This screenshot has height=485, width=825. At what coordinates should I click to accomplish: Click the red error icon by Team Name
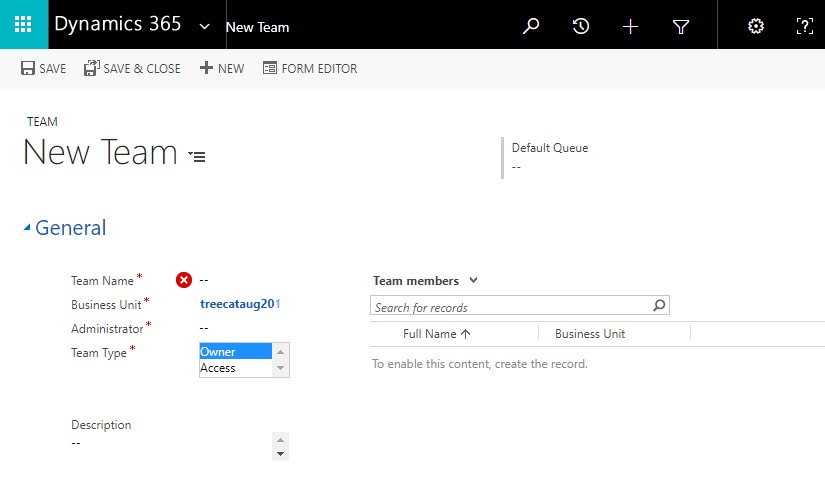184,280
